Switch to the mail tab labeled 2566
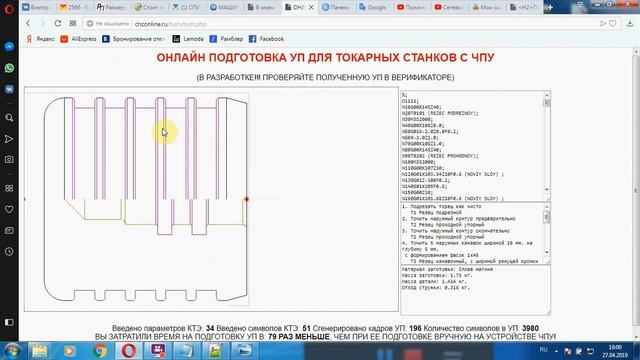This screenshot has height=360, width=640. coord(74,7)
